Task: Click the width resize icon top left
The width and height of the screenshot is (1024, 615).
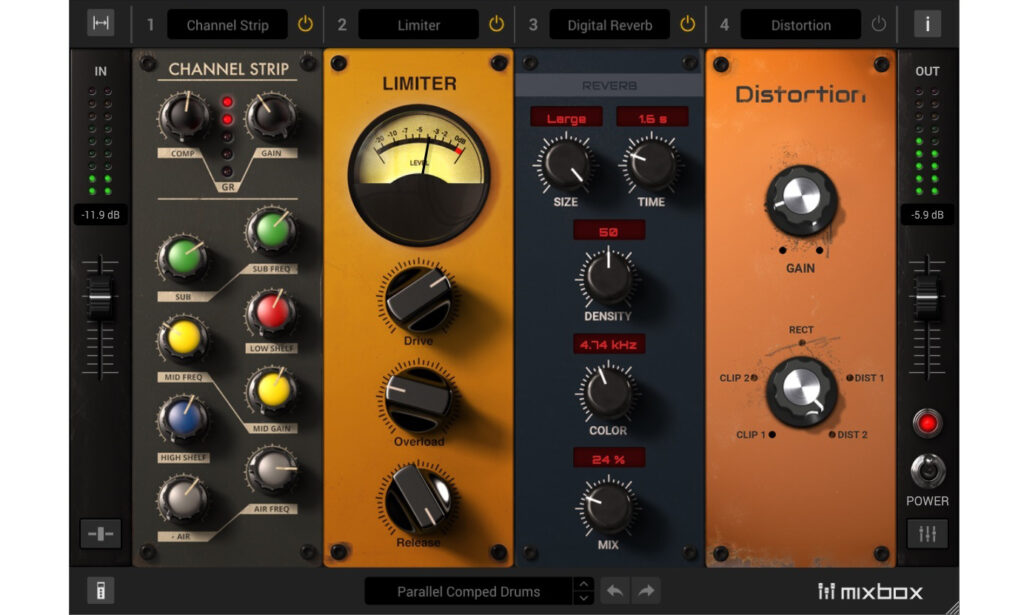Action: click(x=100, y=22)
